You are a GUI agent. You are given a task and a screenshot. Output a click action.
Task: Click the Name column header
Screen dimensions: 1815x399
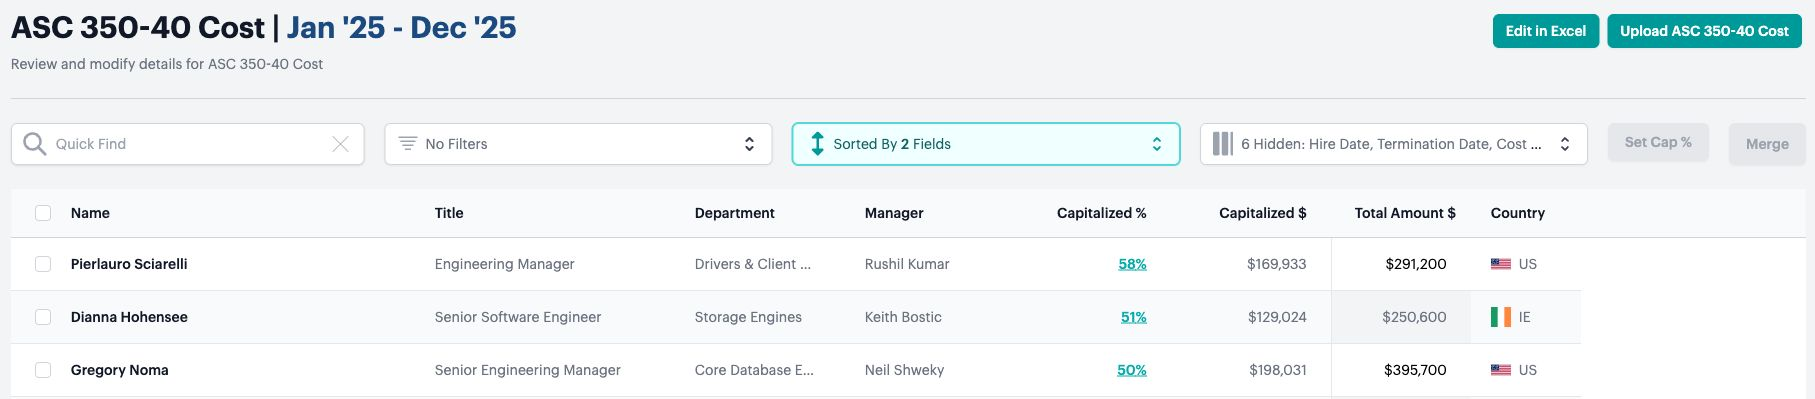click(90, 213)
